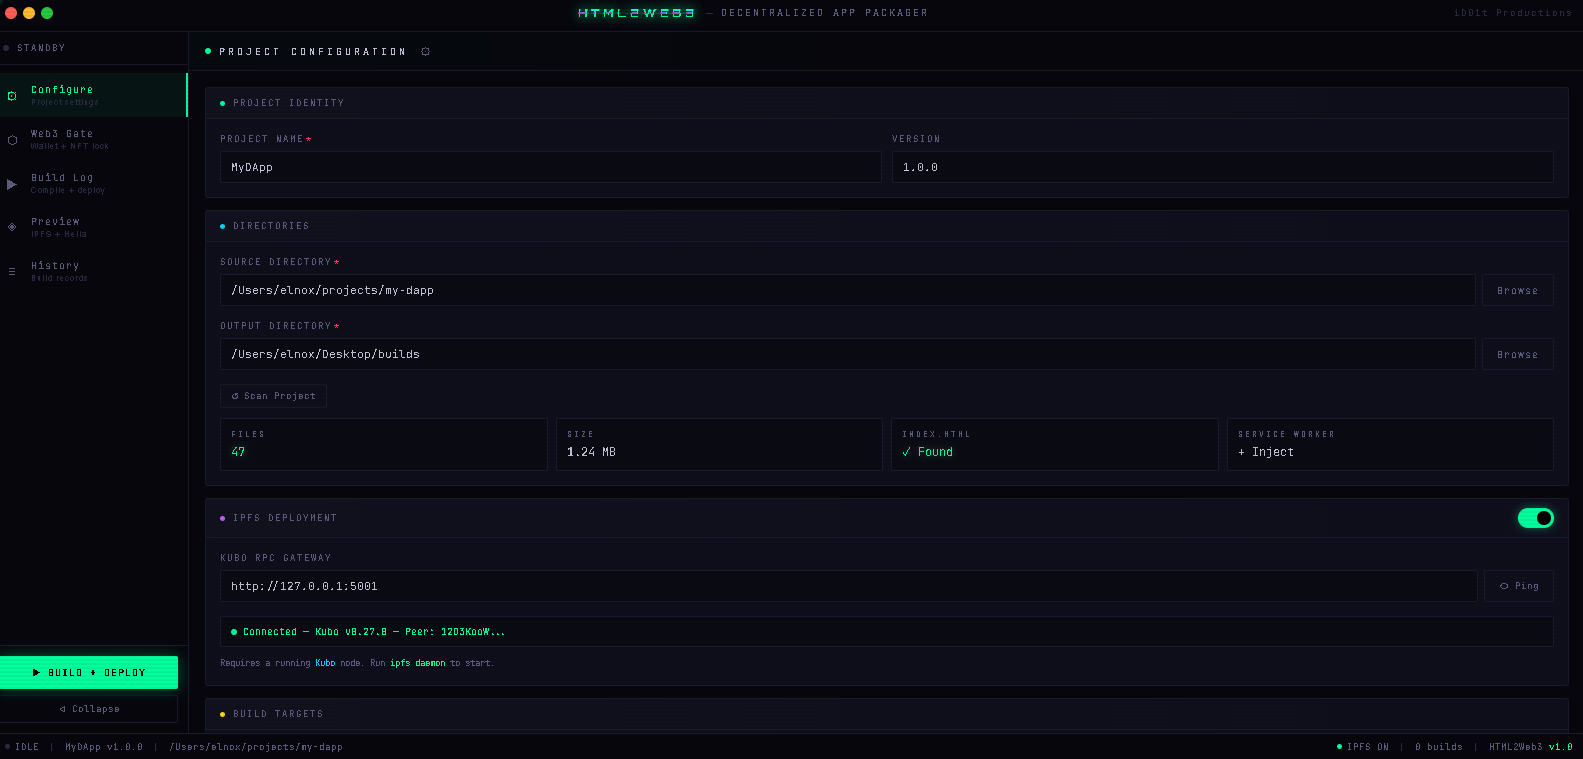
Task: Browse for the source directory
Action: click(x=1517, y=290)
